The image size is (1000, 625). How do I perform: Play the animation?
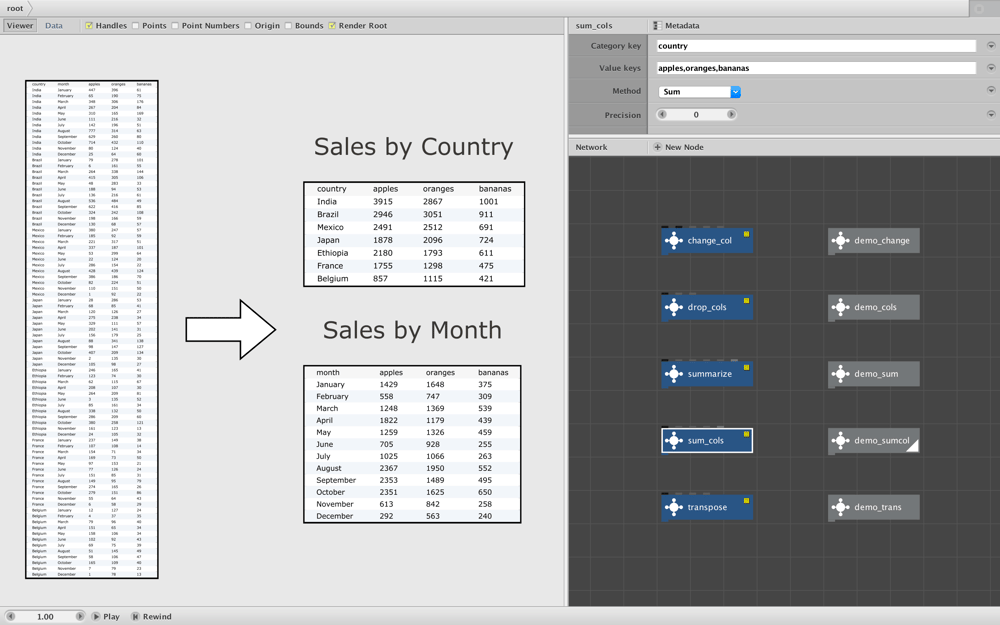(106, 617)
